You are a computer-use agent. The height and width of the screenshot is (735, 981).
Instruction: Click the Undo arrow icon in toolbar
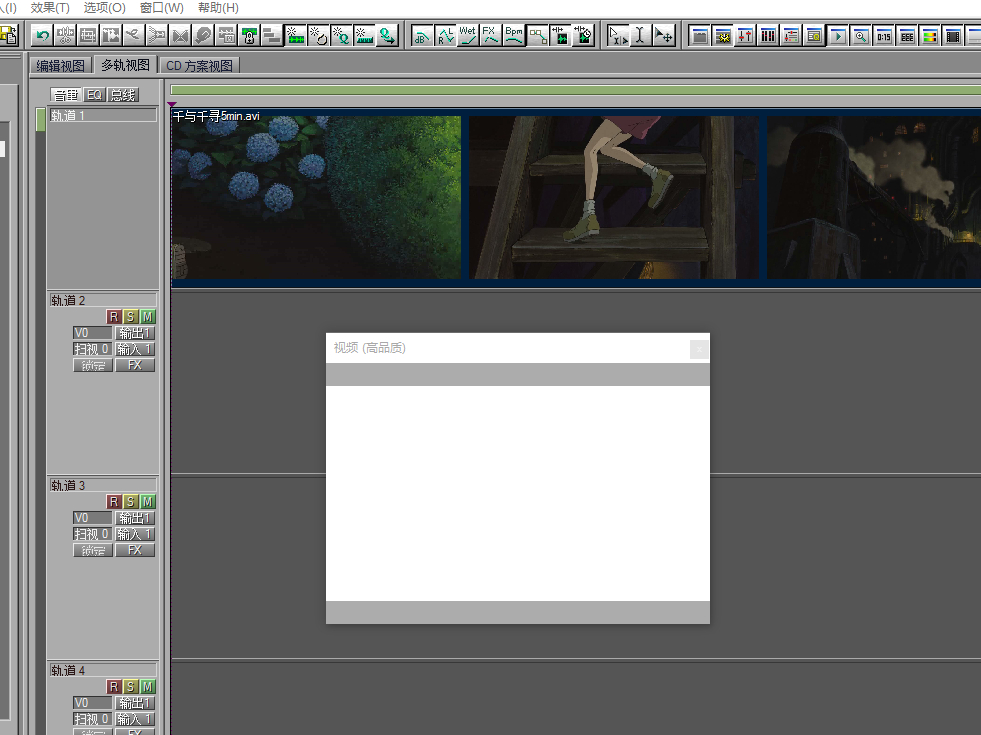(x=42, y=36)
